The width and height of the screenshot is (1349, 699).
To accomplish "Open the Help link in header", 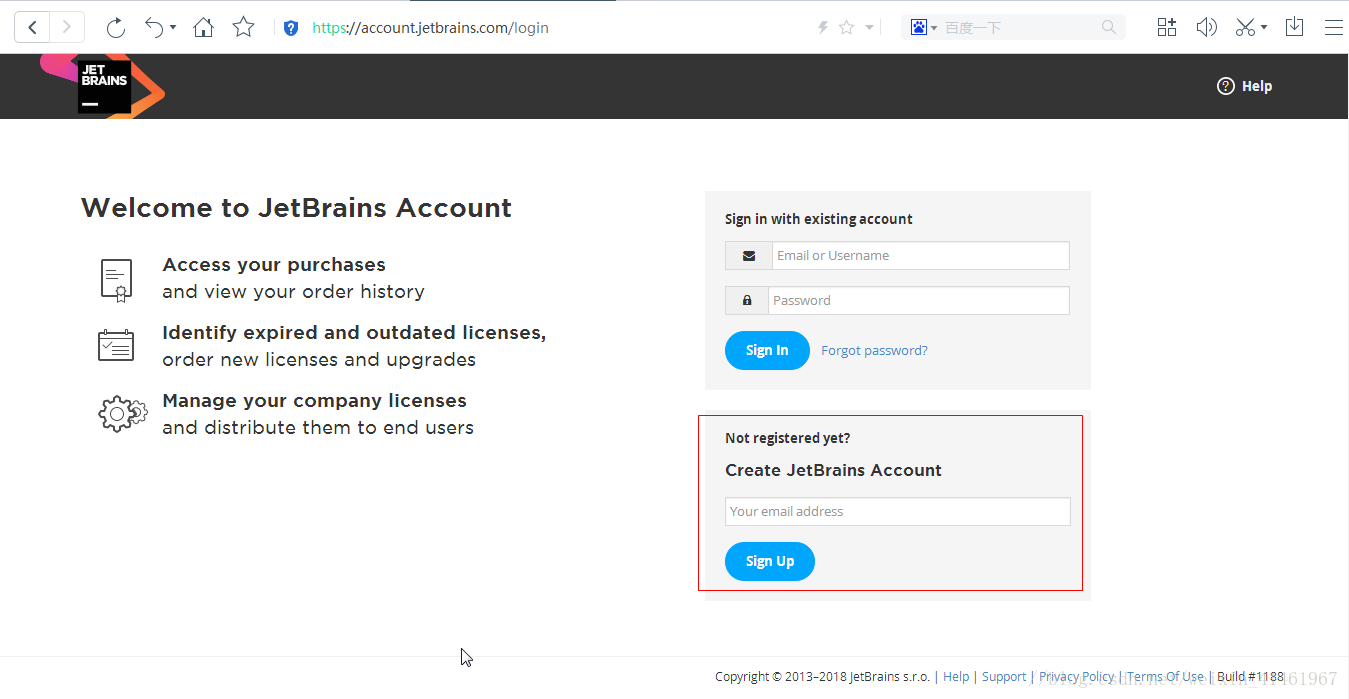I will [1244, 86].
